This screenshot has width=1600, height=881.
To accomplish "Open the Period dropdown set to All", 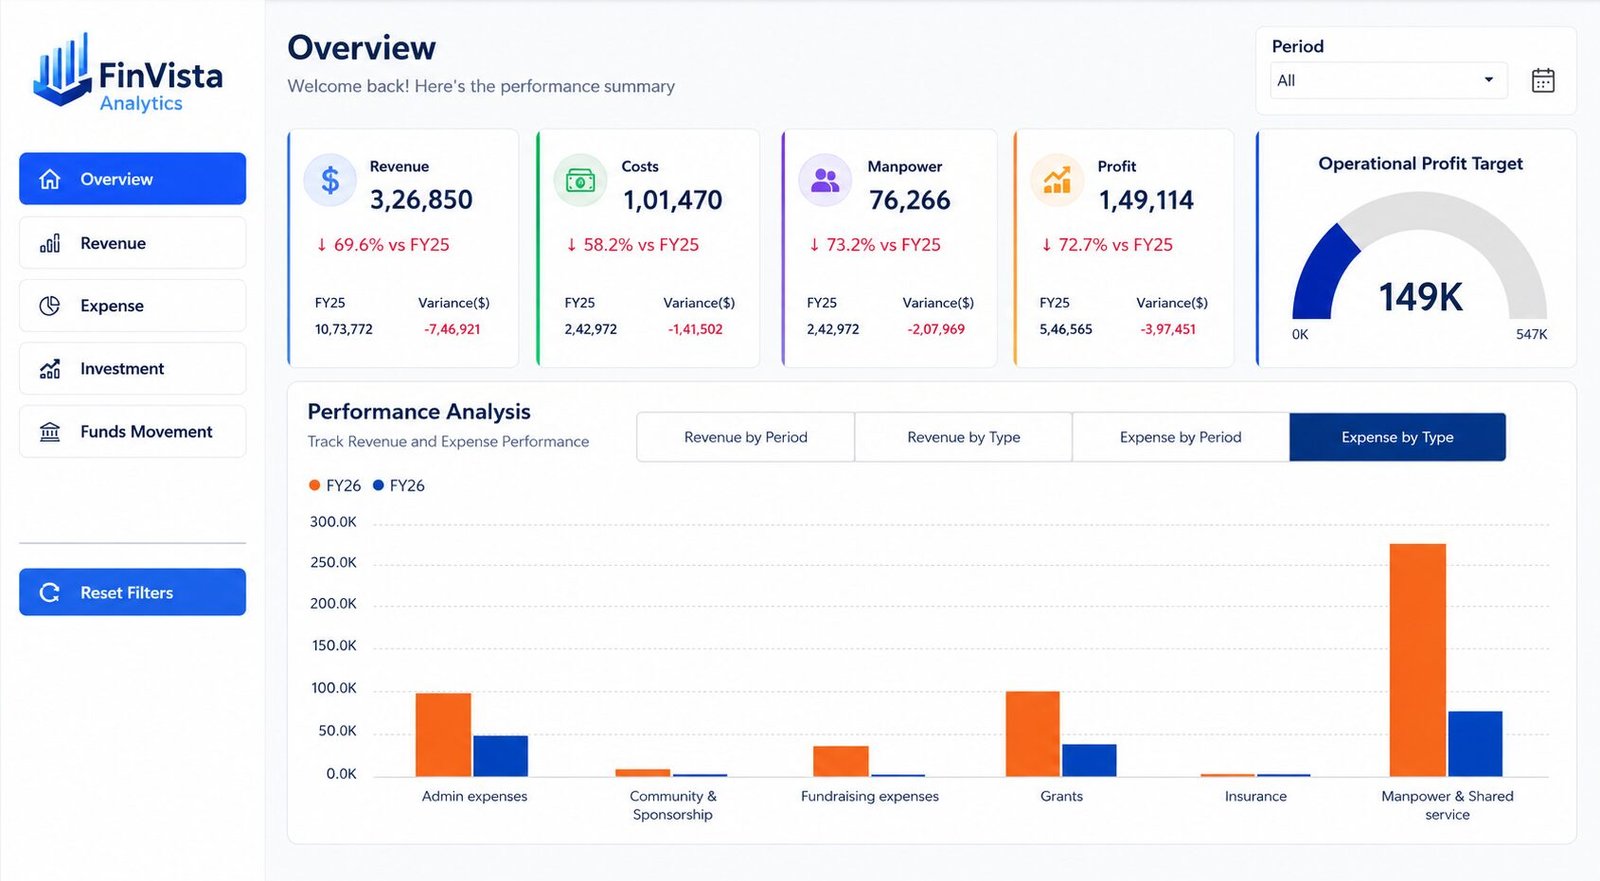I will (1389, 80).
